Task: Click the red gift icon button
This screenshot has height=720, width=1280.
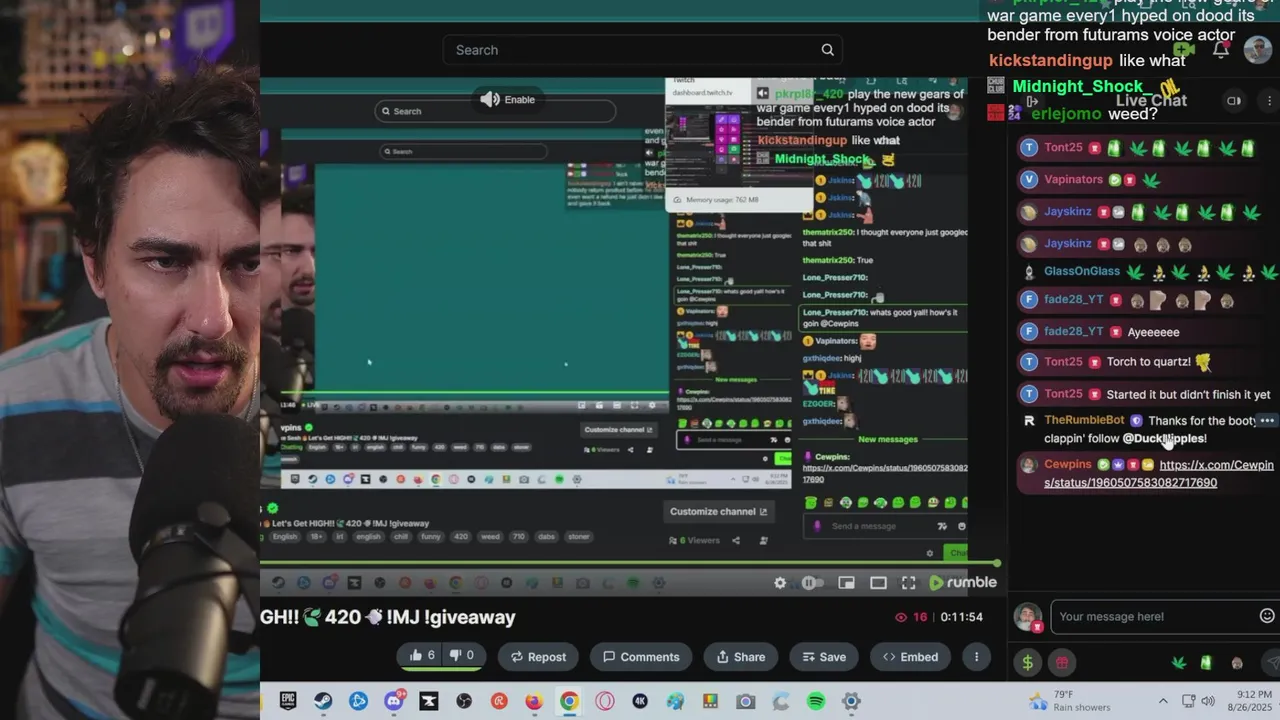Action: point(1062,662)
